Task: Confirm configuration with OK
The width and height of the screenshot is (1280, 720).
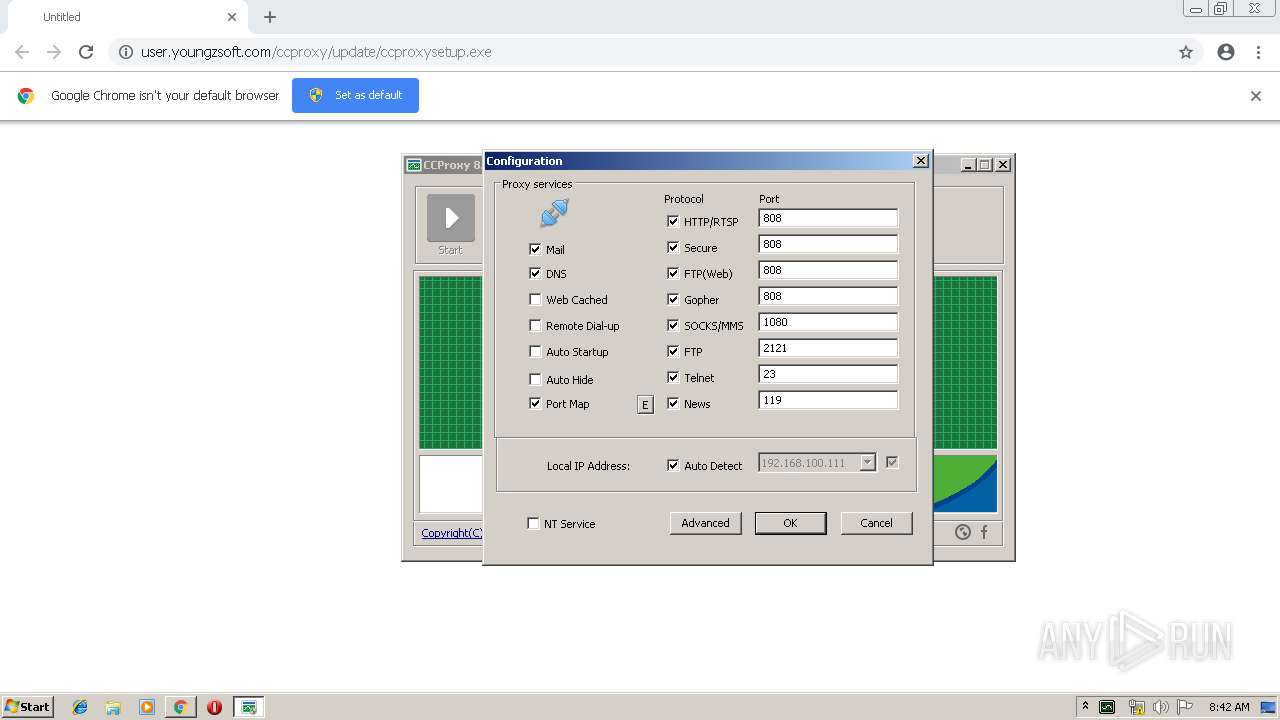Action: [790, 523]
